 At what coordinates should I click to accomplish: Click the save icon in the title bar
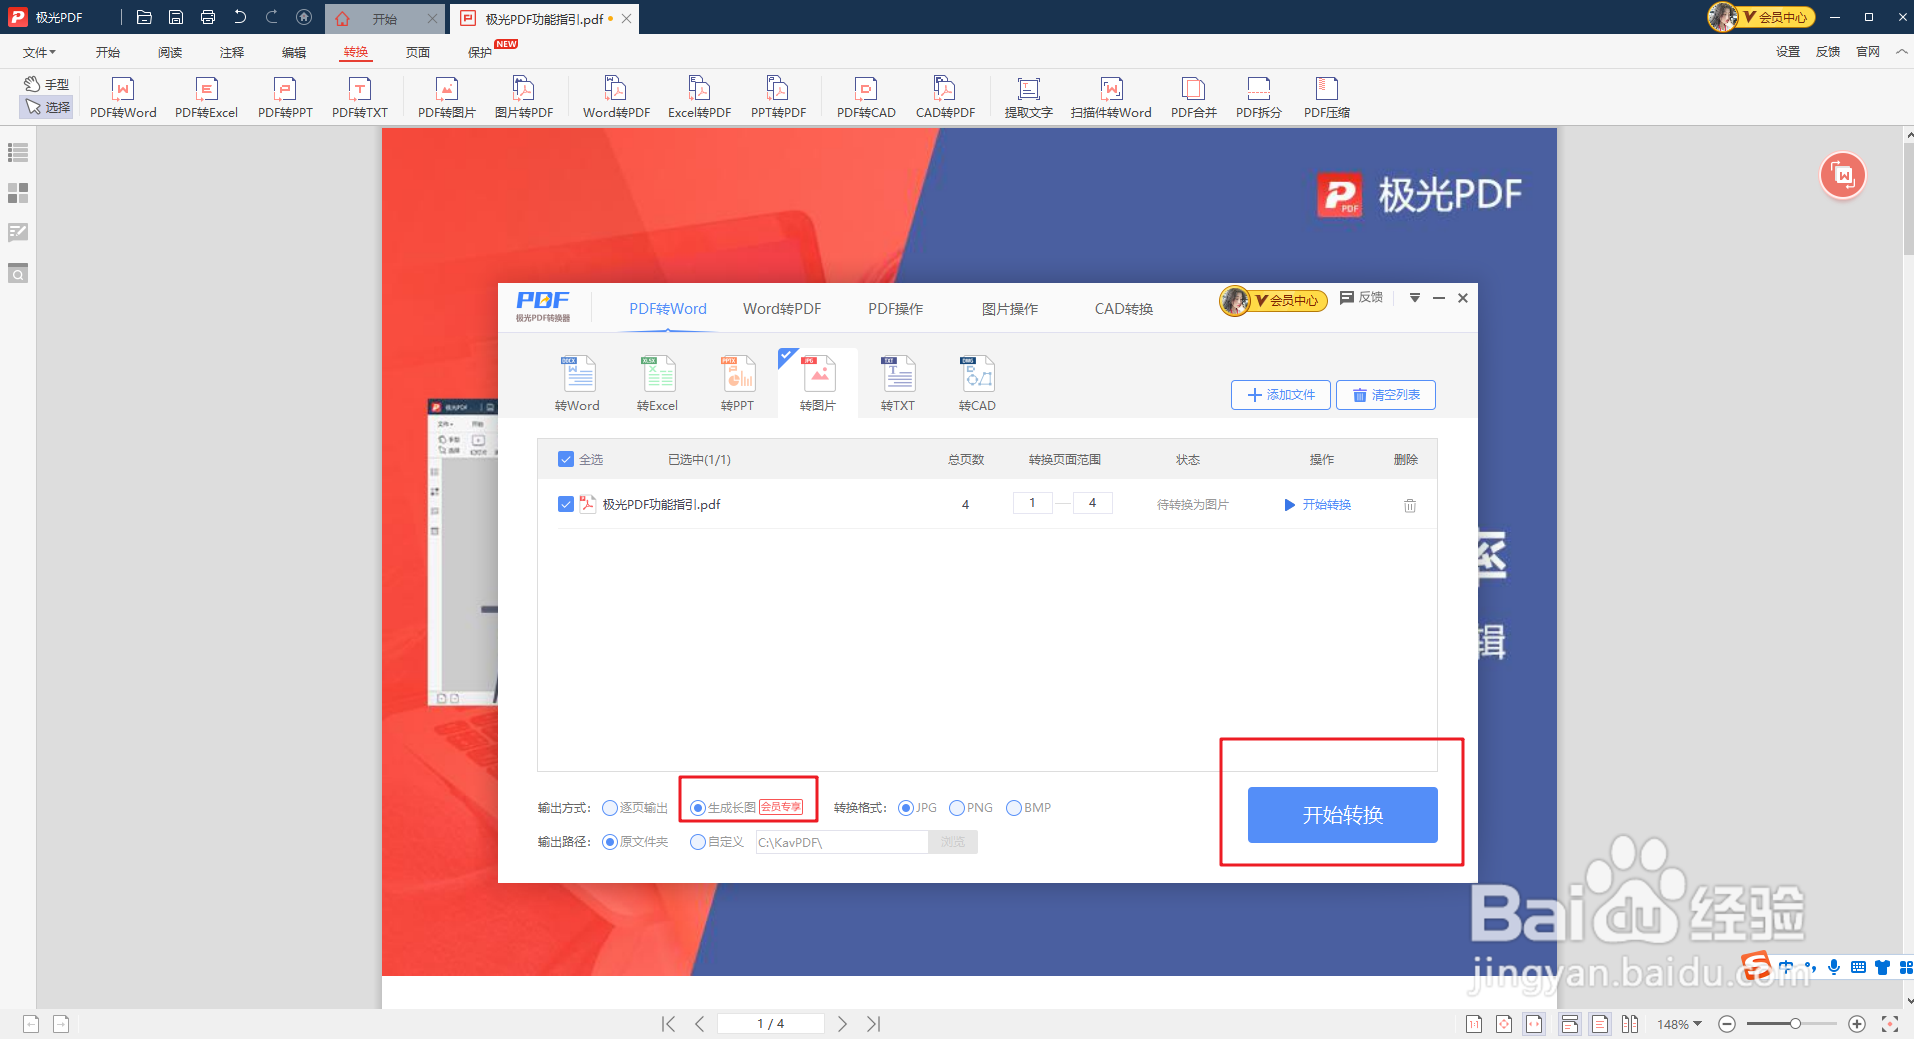click(x=176, y=17)
